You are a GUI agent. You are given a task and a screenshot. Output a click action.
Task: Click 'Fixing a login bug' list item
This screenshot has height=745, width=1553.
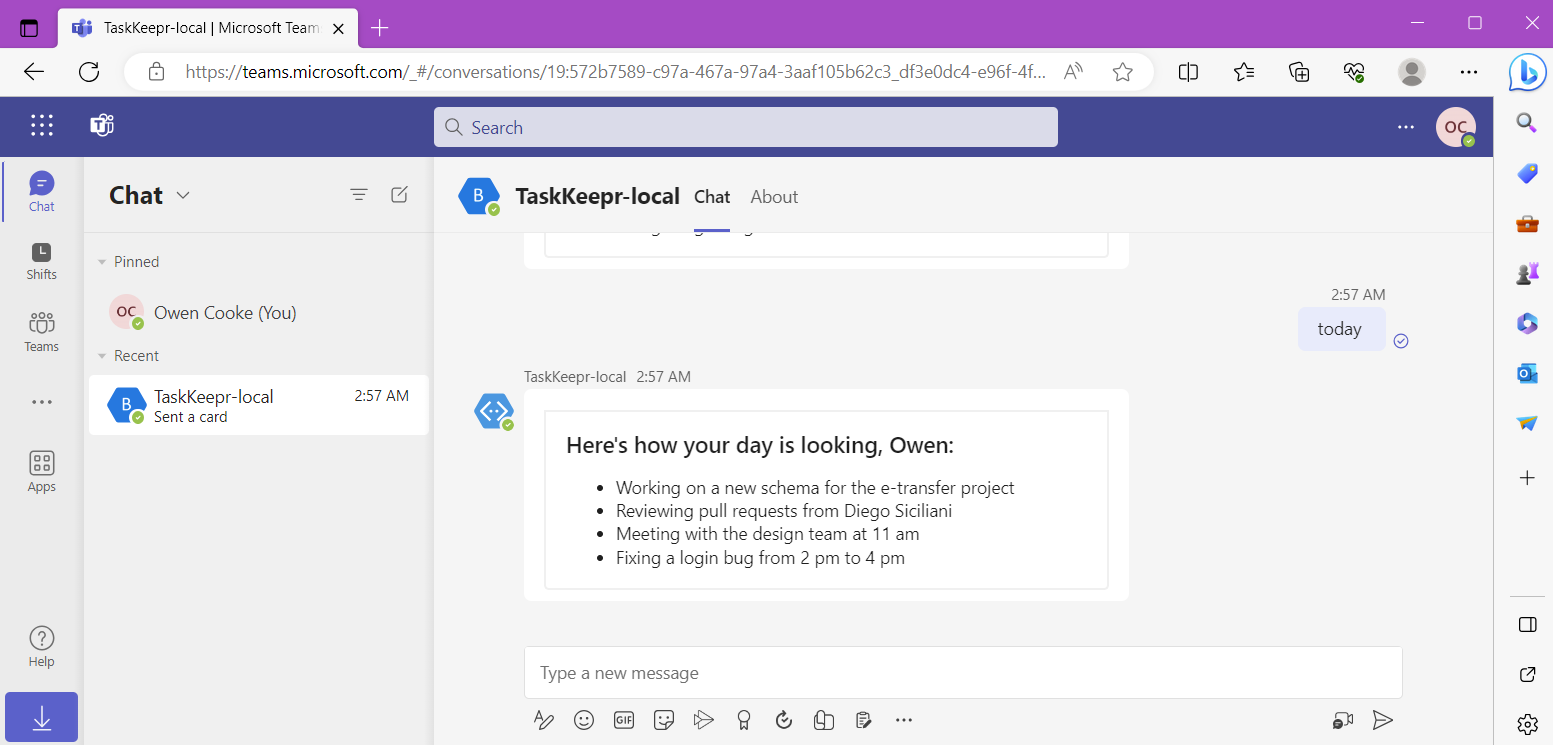tap(760, 558)
